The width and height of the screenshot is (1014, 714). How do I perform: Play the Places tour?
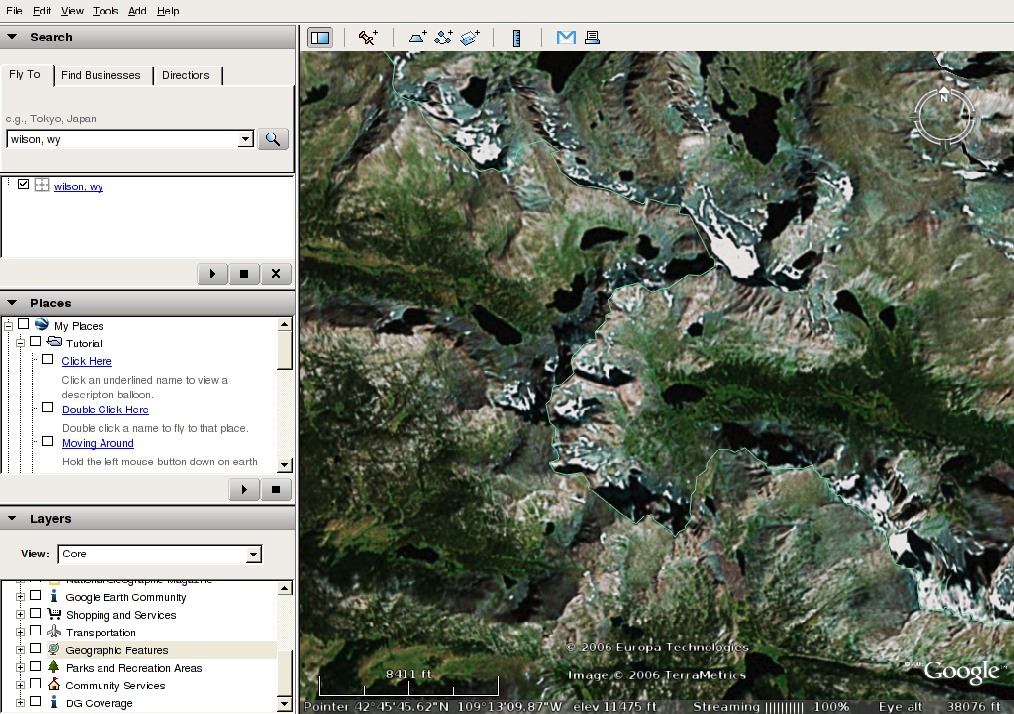pos(244,490)
